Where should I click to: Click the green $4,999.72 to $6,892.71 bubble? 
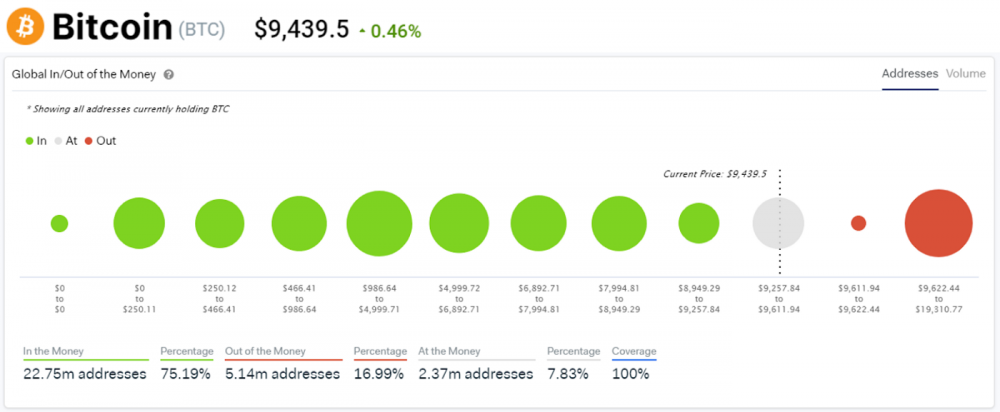[459, 223]
